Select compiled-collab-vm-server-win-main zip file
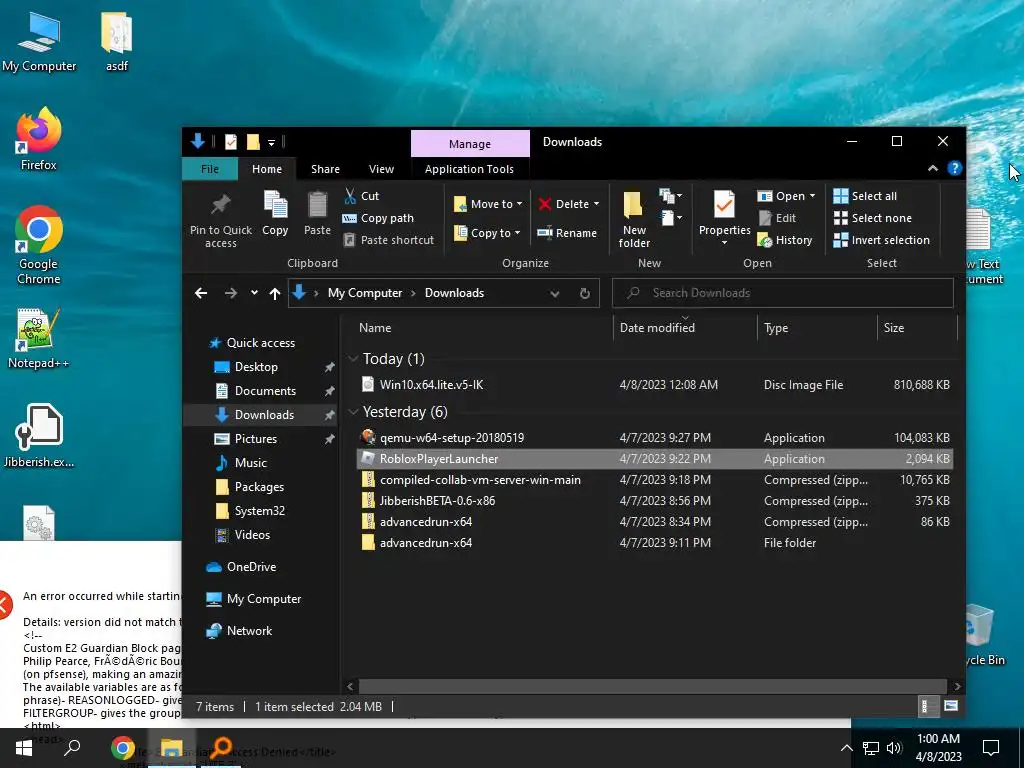 [x=655, y=479]
